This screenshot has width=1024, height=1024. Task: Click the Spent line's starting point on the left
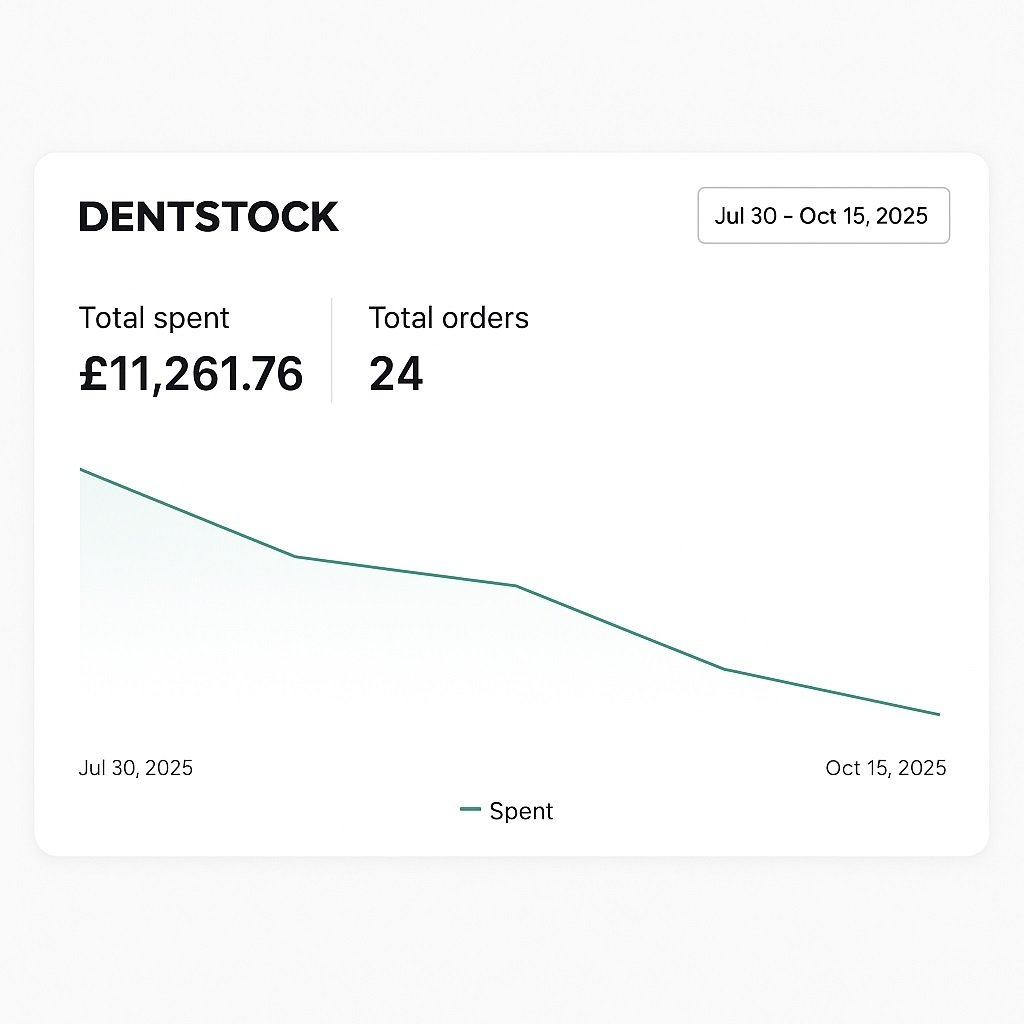81,469
